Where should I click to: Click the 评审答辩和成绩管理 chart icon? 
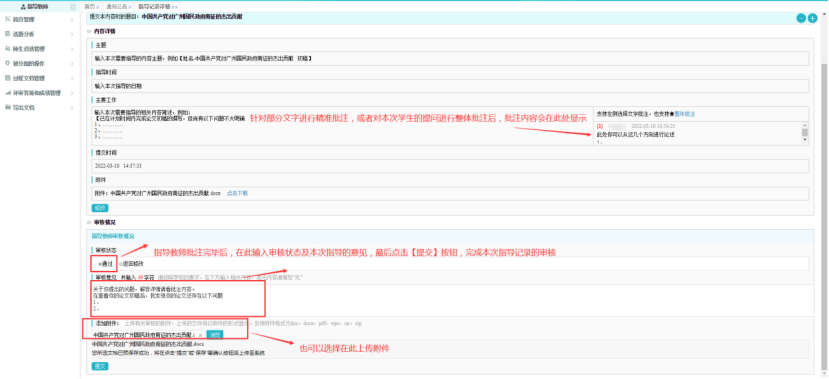pyautogui.click(x=7, y=93)
